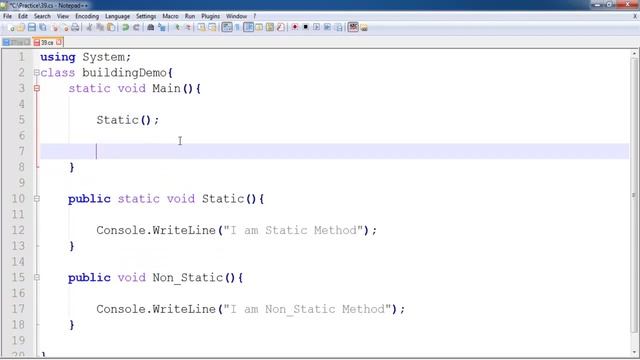This screenshot has width=640, height=360.
Task: Click the Stop Recording square button
Action: point(305,27)
